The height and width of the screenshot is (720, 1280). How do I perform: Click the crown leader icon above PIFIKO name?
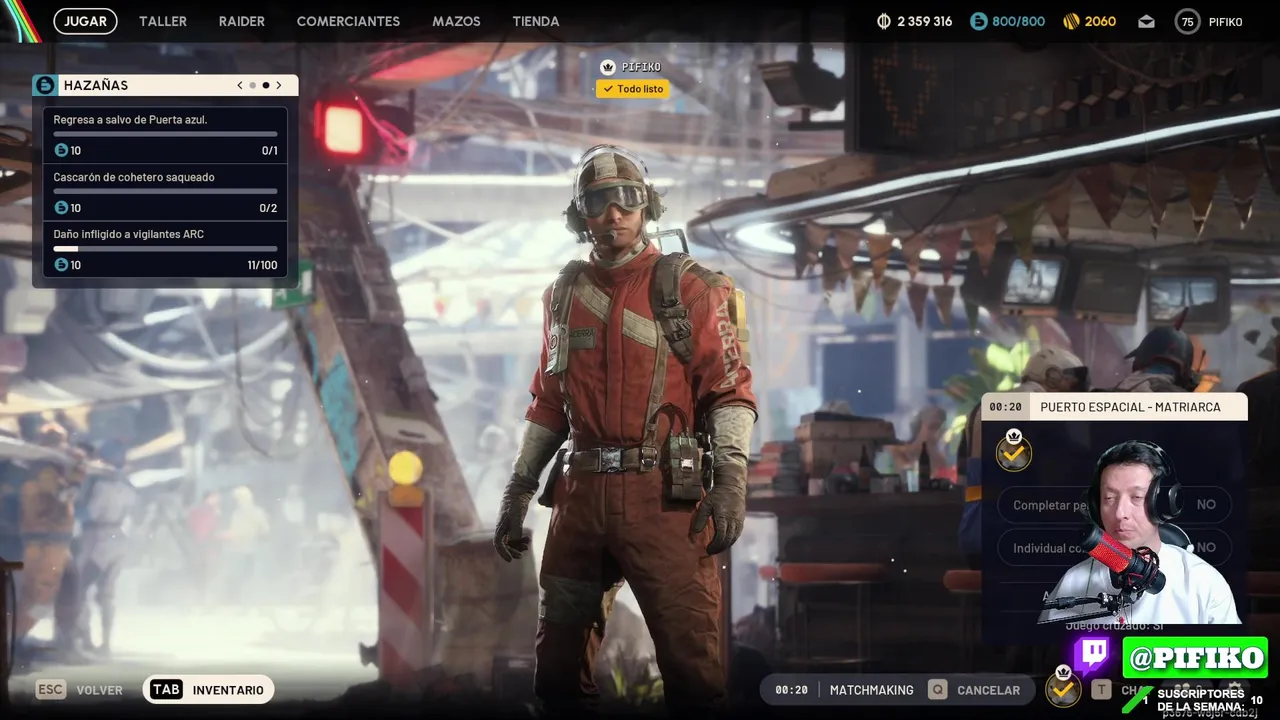(607, 67)
